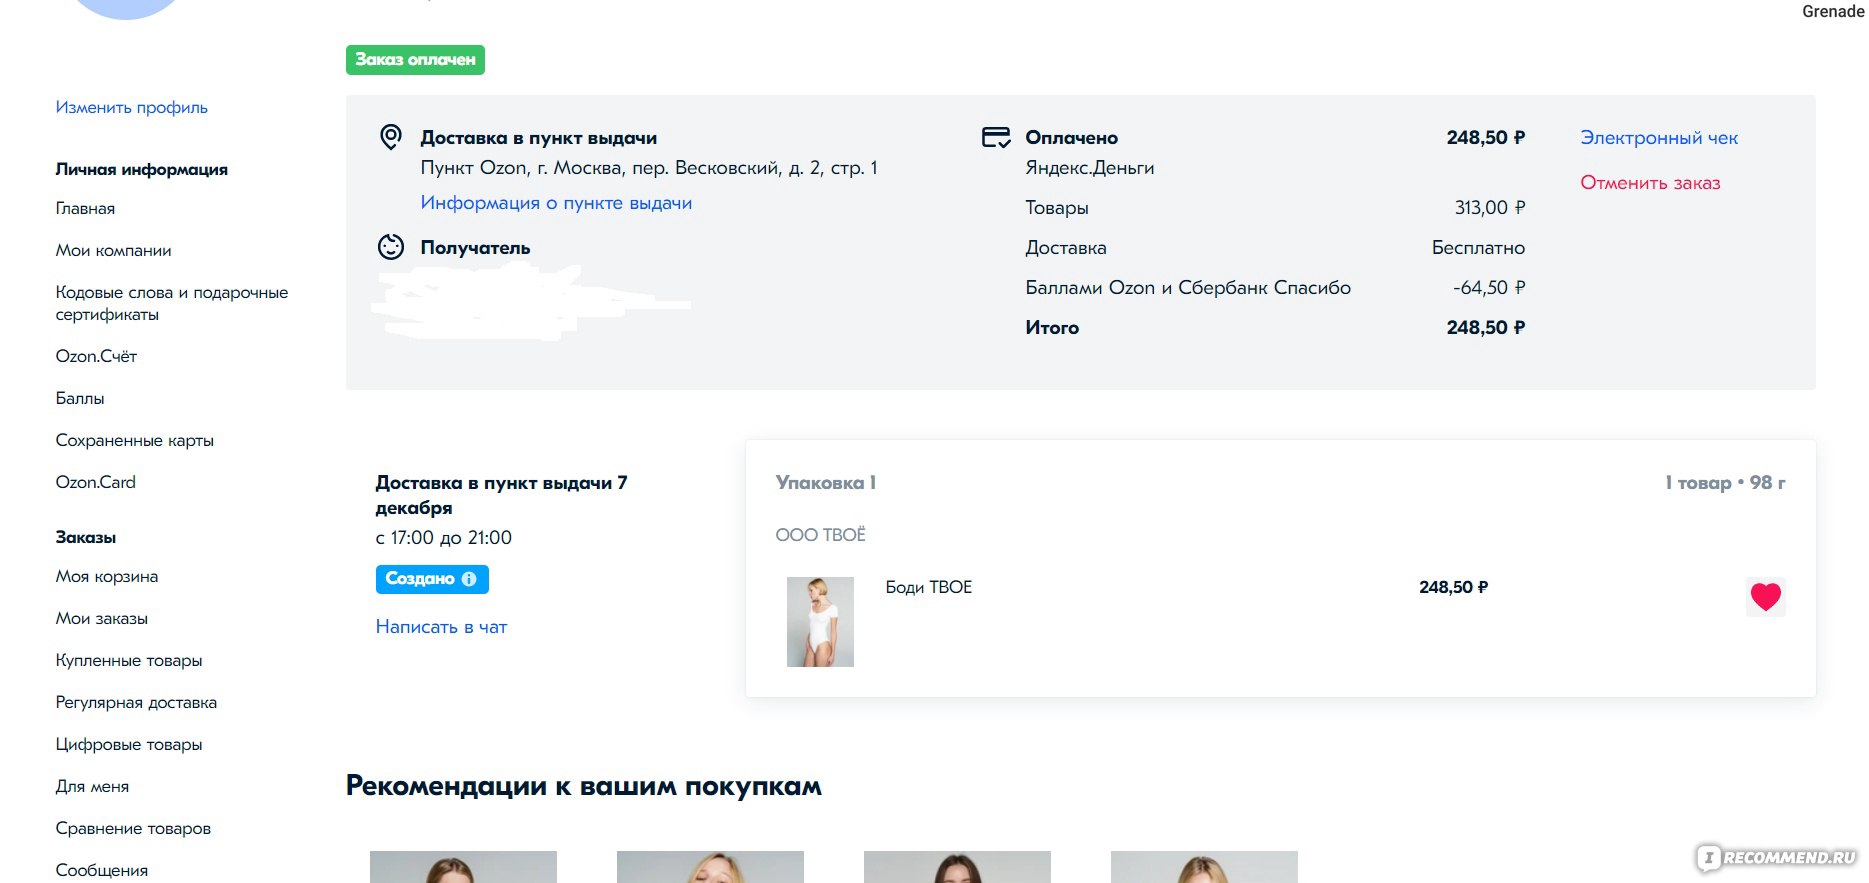
Task: Click the location pin delivery icon
Action: [391, 137]
